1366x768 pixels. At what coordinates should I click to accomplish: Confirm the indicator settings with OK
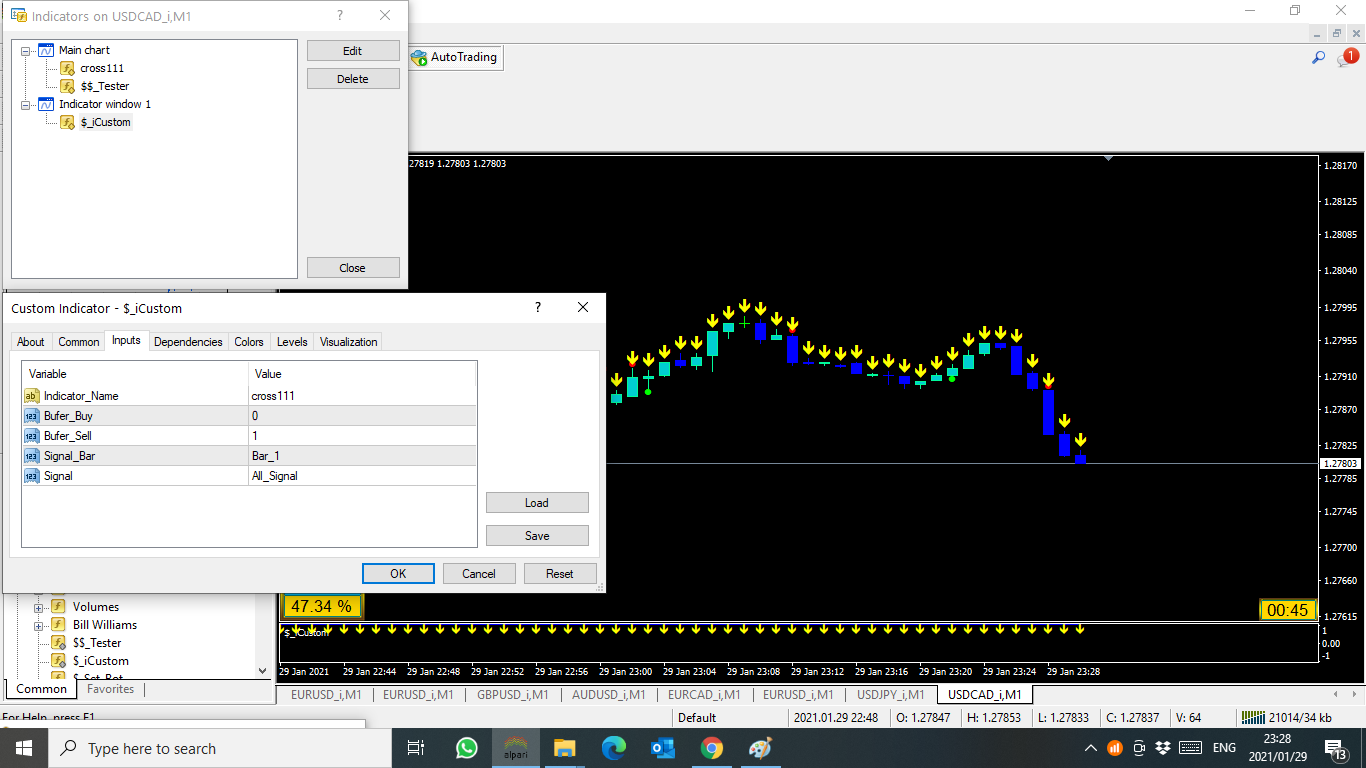pos(398,574)
